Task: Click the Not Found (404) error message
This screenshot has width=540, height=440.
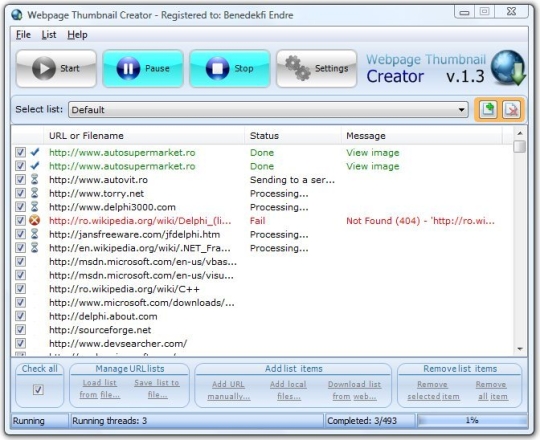Action: coord(420,221)
